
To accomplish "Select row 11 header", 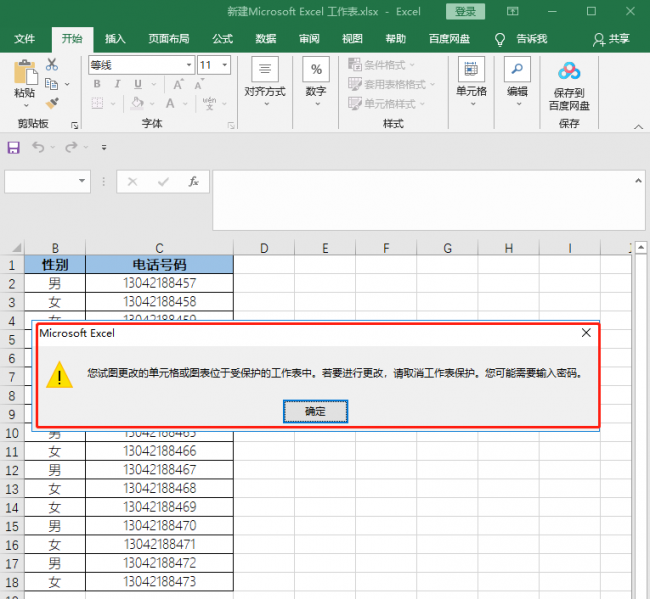I will point(12,451).
